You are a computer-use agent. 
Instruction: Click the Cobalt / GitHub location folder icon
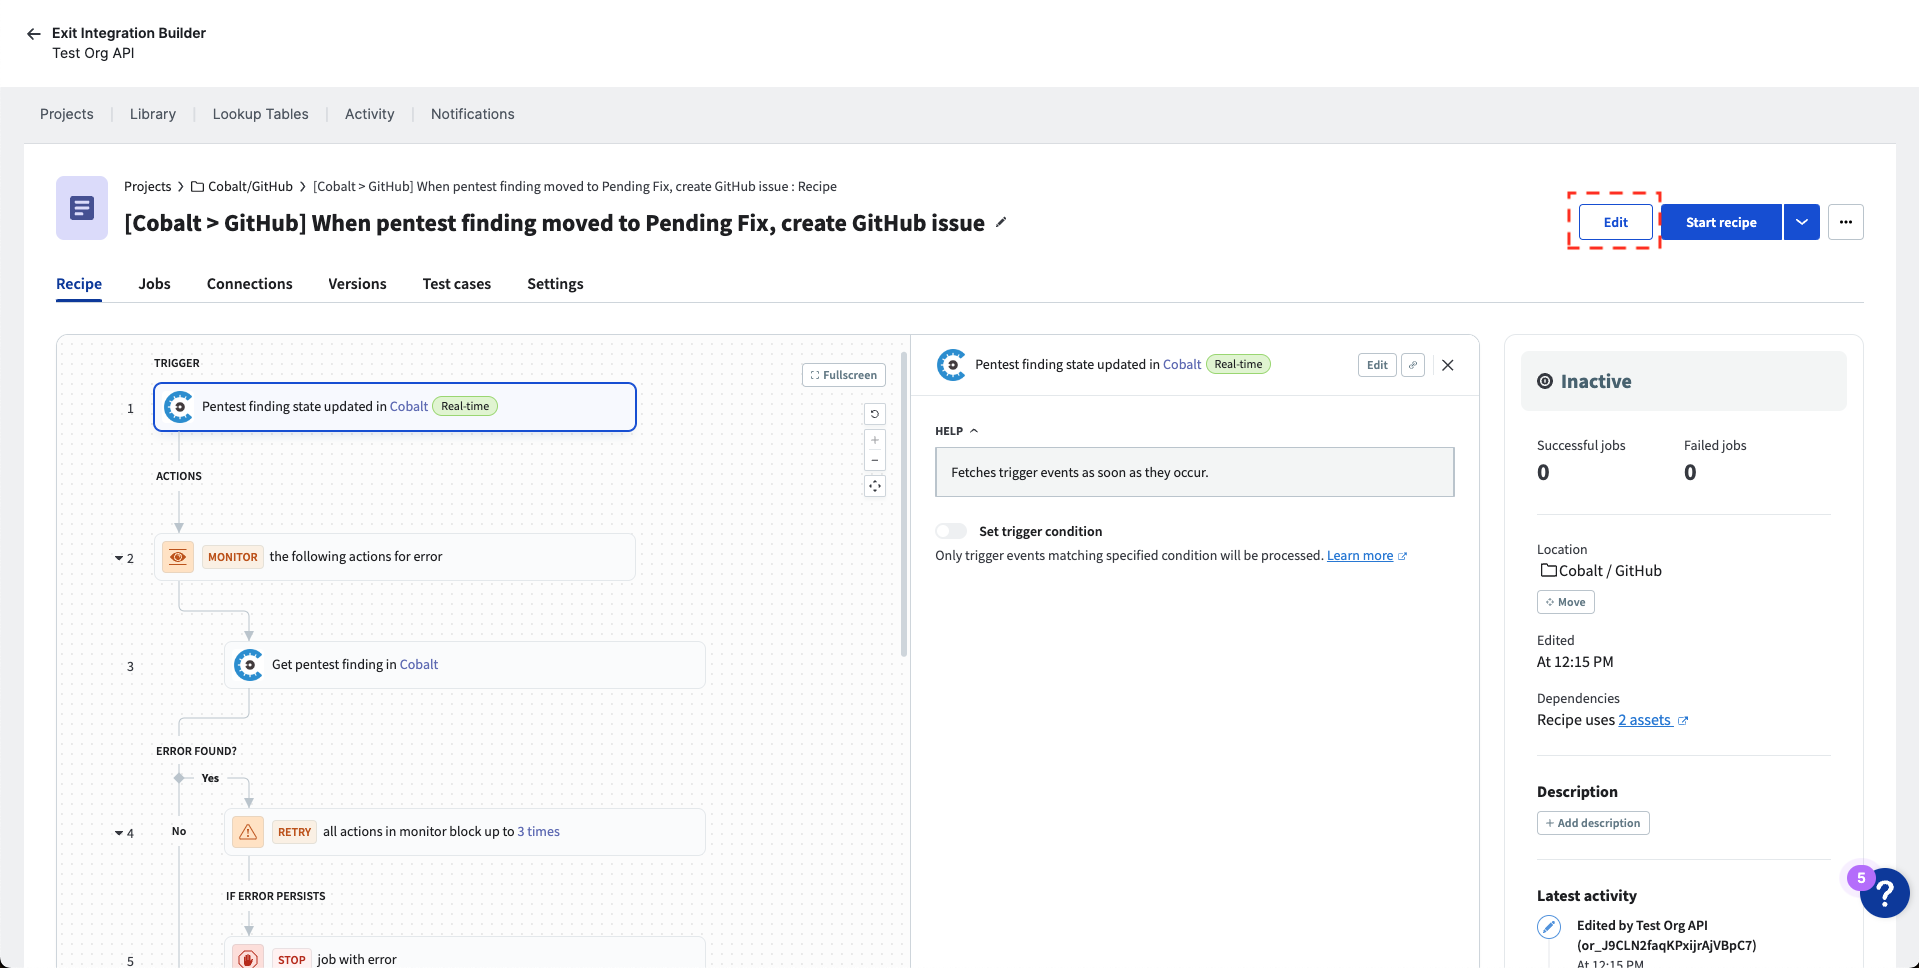pos(1548,570)
